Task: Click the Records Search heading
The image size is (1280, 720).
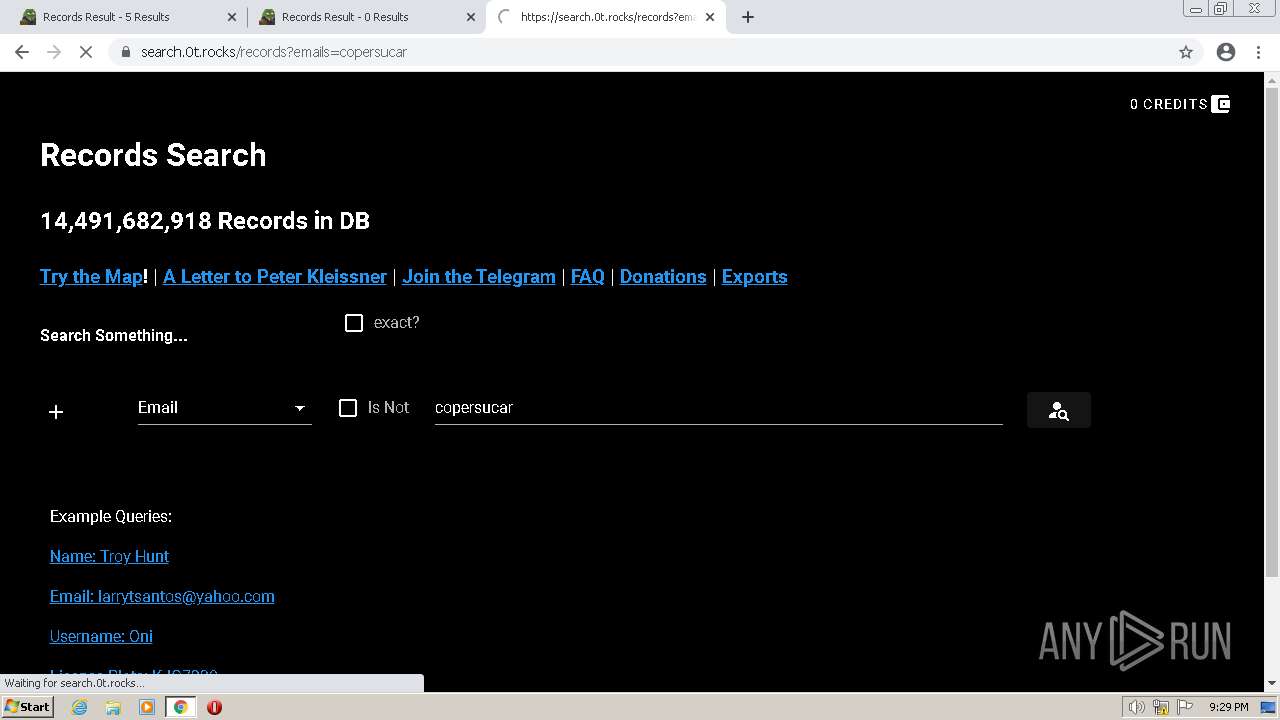Action: [x=153, y=155]
